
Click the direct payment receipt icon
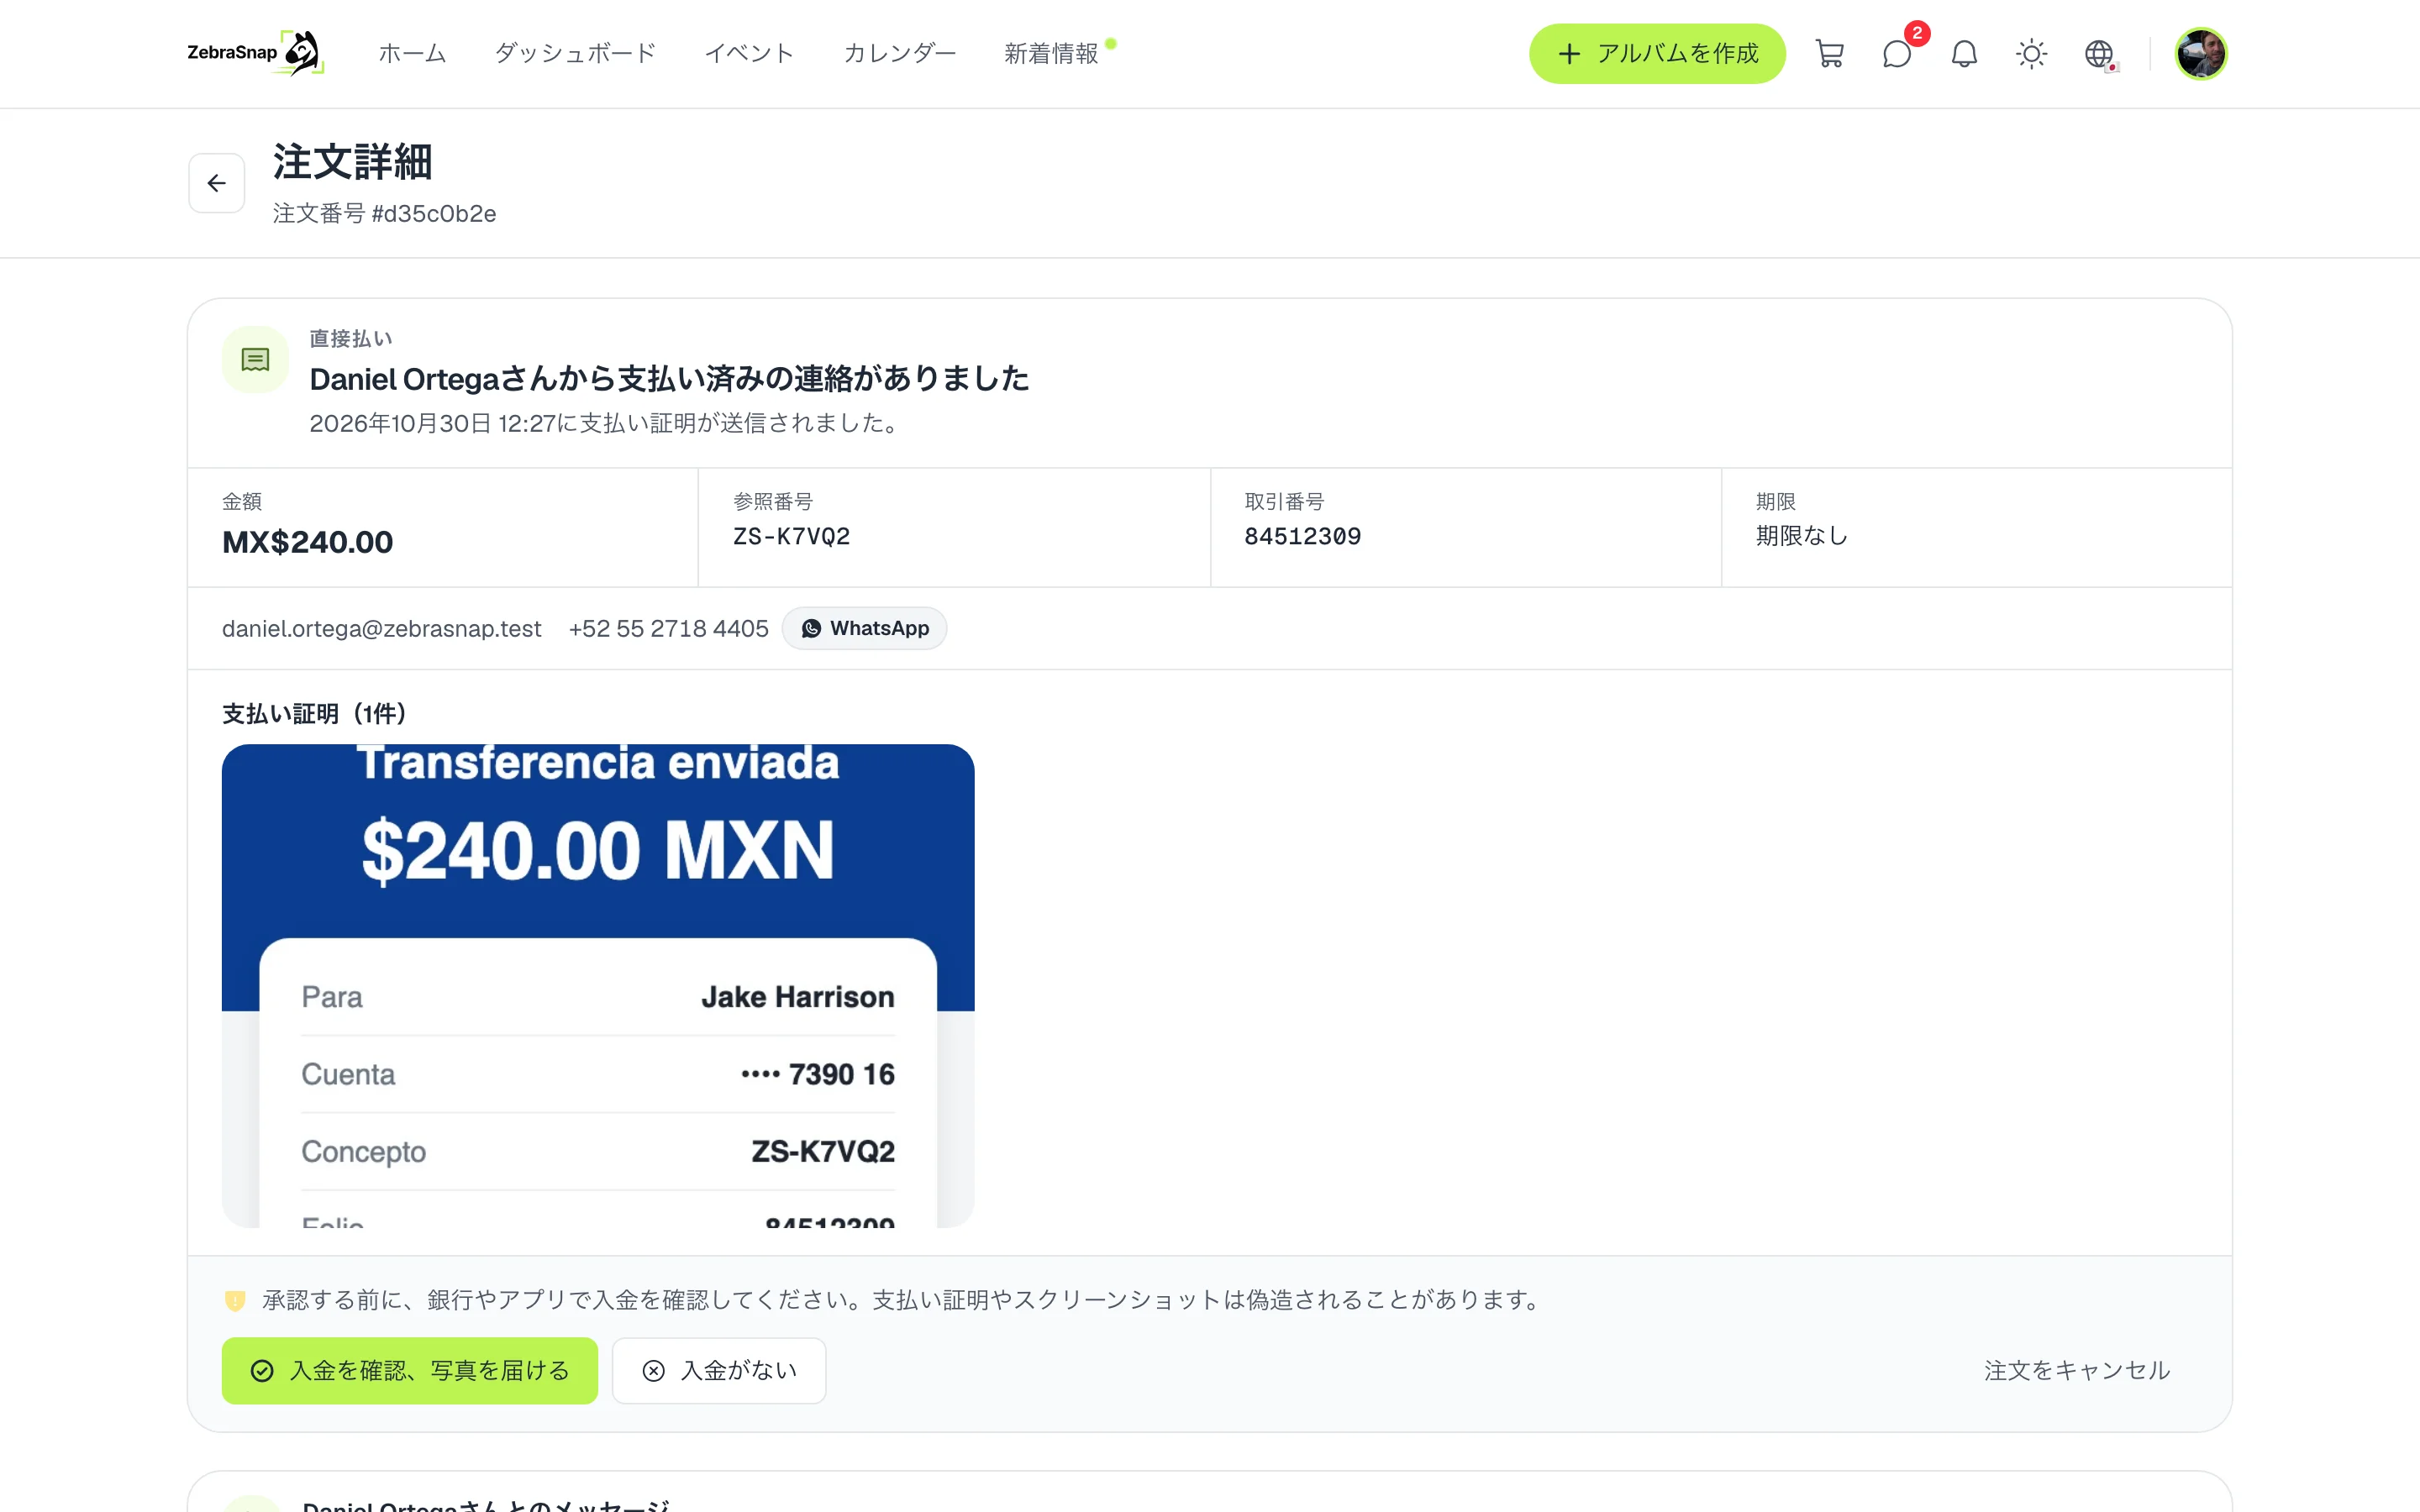(255, 359)
